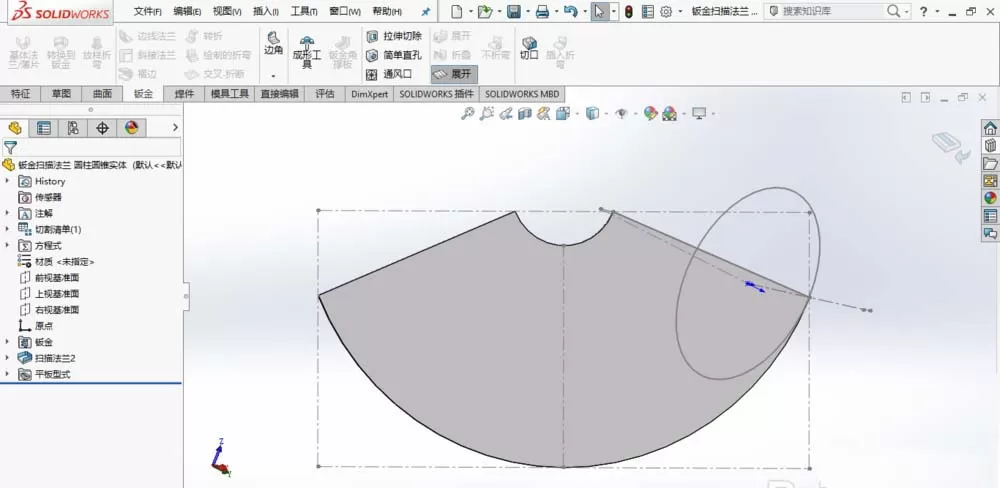Expand the History tree node
Image resolution: width=1000 pixels, height=488 pixels.
point(7,181)
